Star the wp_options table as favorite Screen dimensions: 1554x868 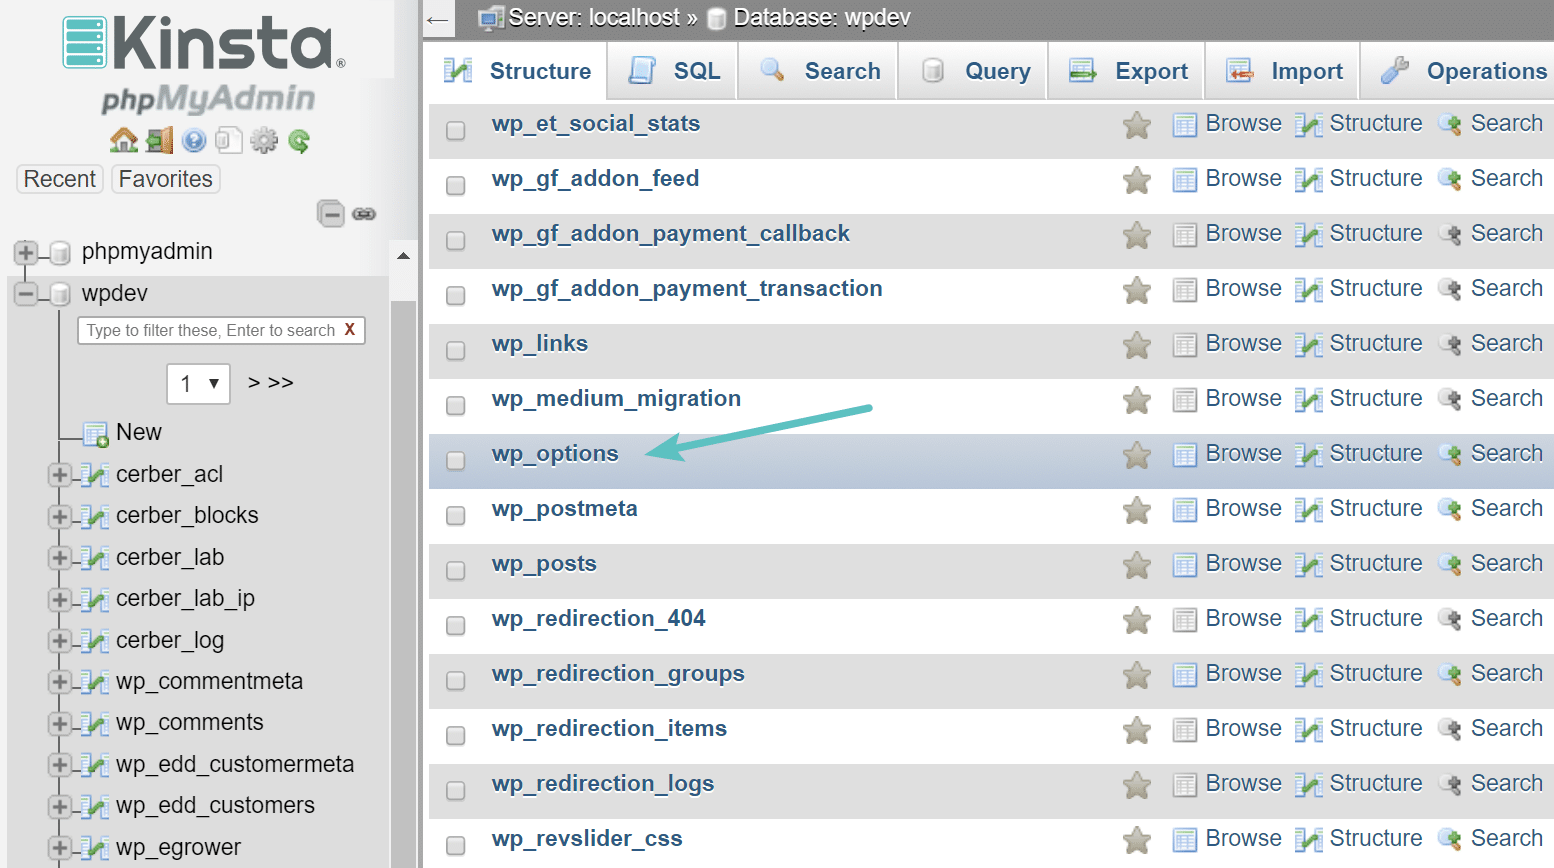click(1136, 455)
